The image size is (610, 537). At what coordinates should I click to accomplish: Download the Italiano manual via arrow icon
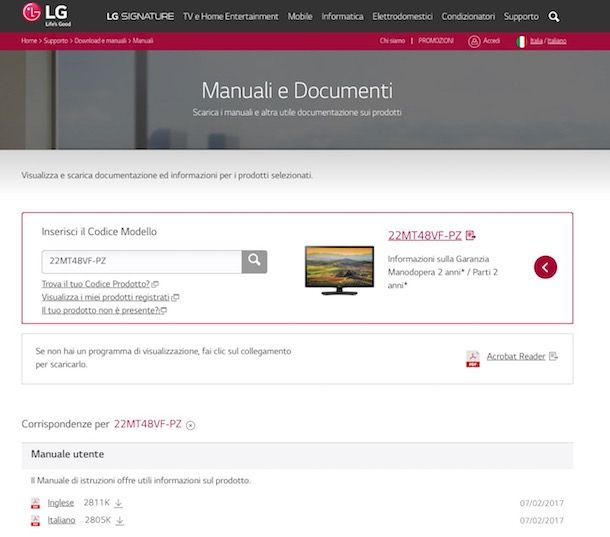point(120,521)
